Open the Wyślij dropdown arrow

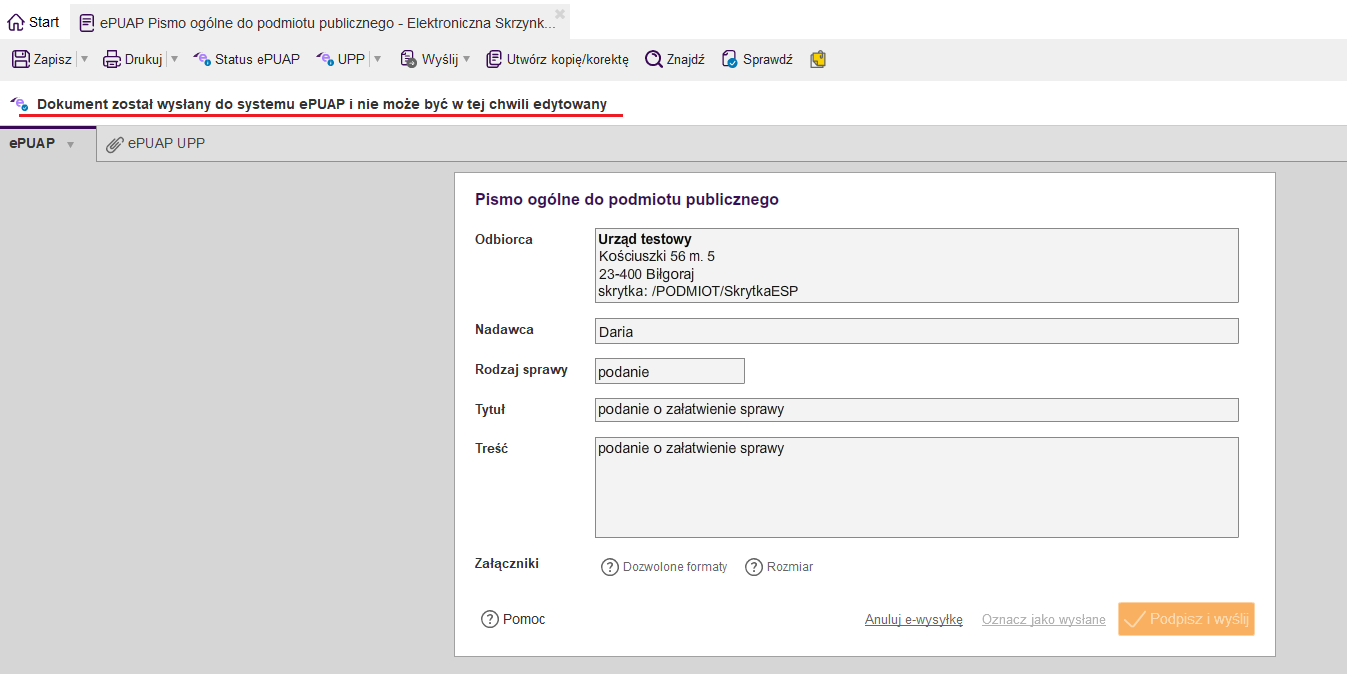(467, 59)
